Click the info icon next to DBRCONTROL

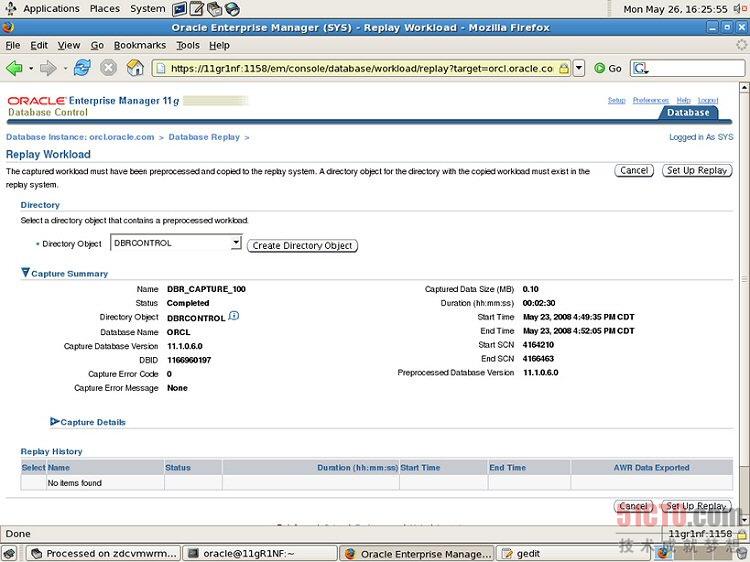[234, 316]
